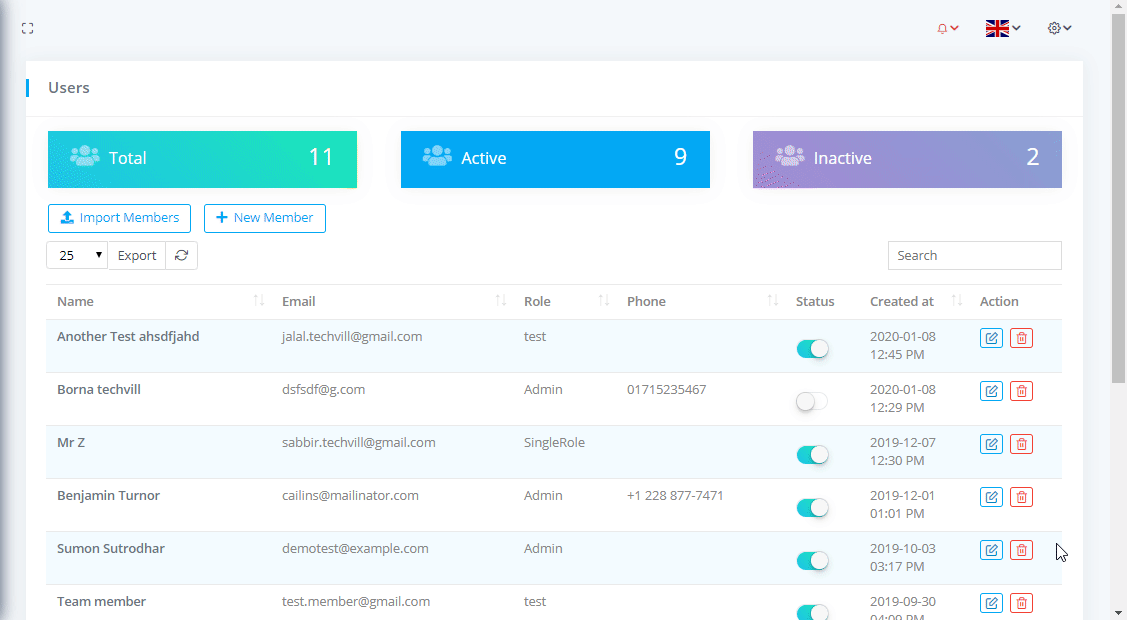Delete the Benjamin Turnor user
The width and height of the screenshot is (1127, 620).
(x=1021, y=497)
